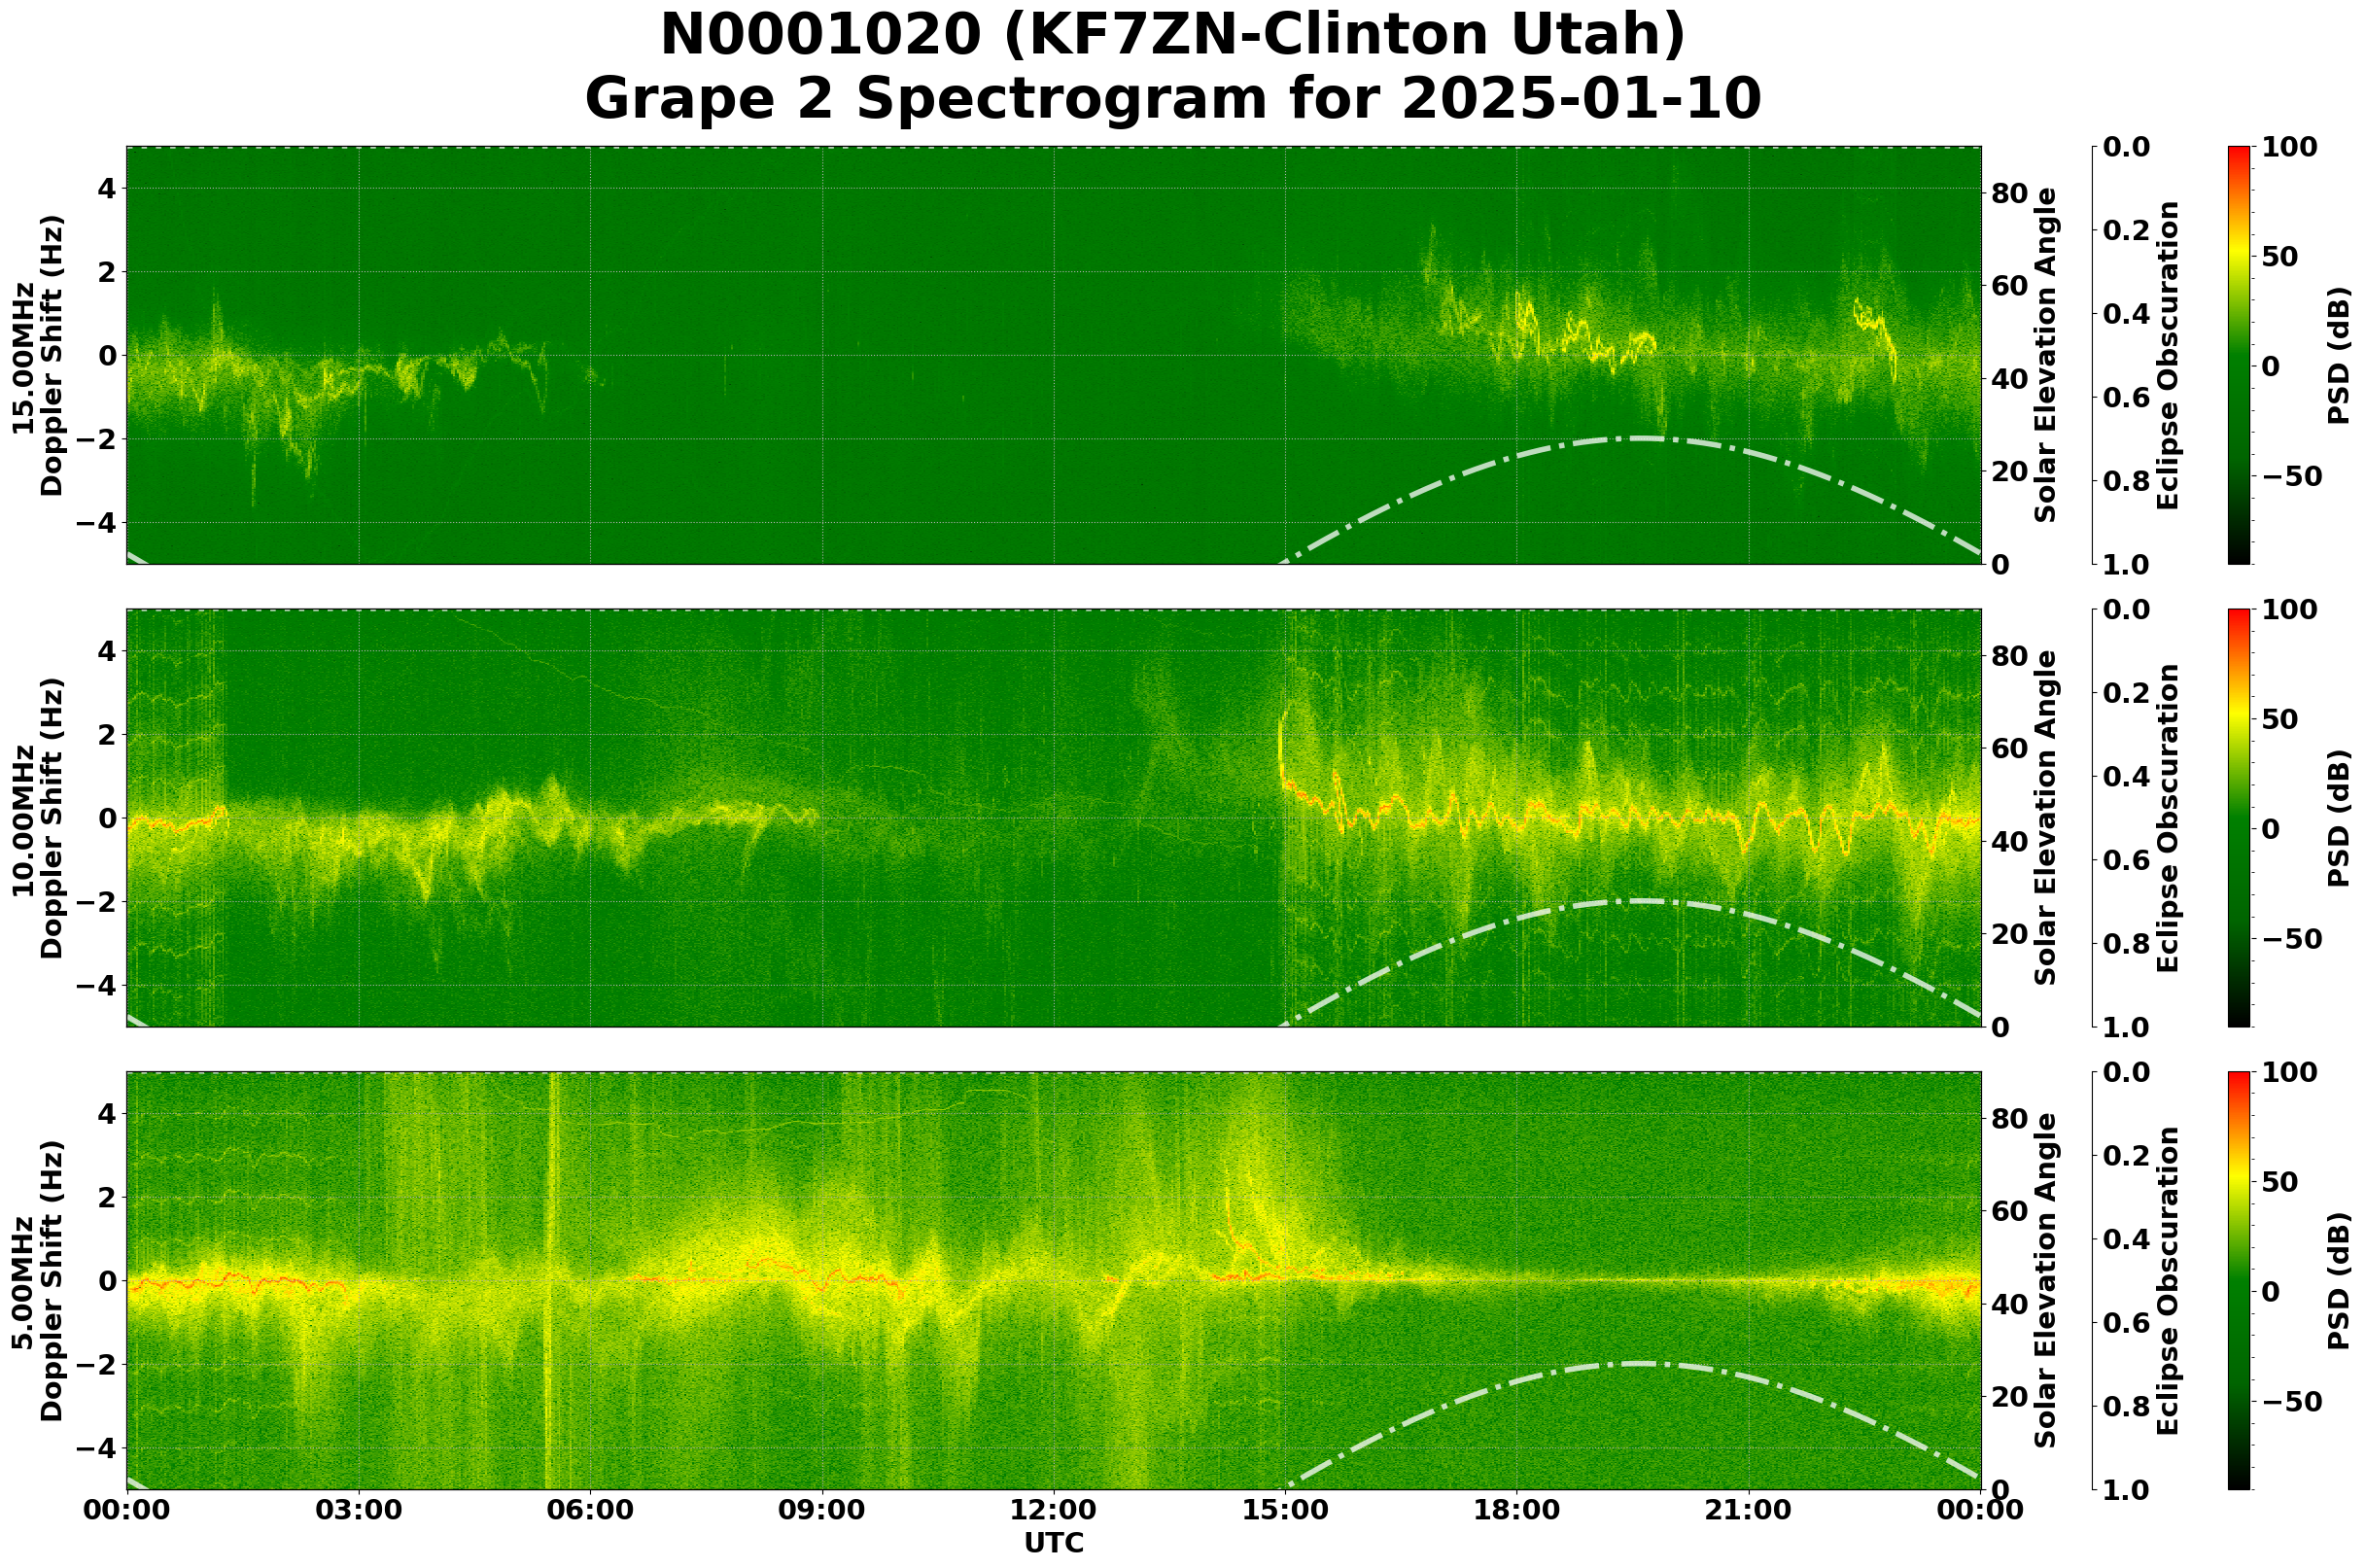The width and height of the screenshot is (2365, 1568).
Task: Click the top panel Solar Elevation Angle label
Action: point(2046,355)
